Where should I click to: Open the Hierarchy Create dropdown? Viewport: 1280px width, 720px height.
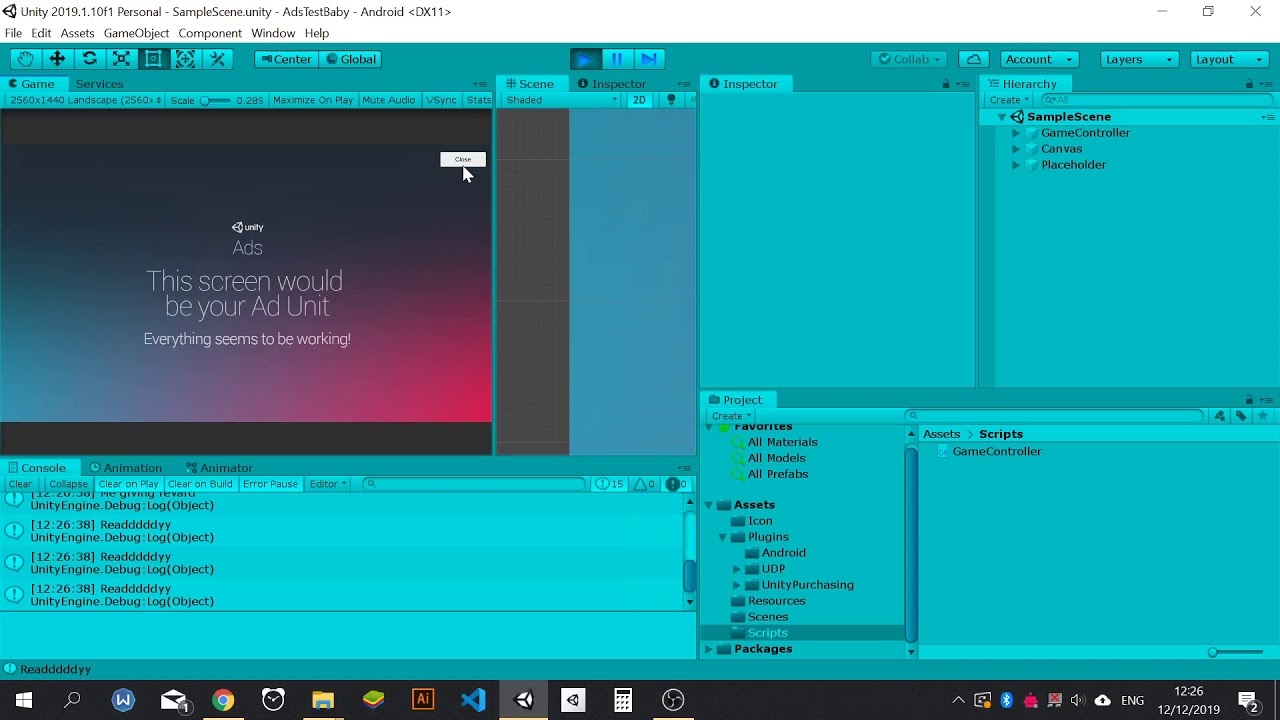click(1009, 100)
